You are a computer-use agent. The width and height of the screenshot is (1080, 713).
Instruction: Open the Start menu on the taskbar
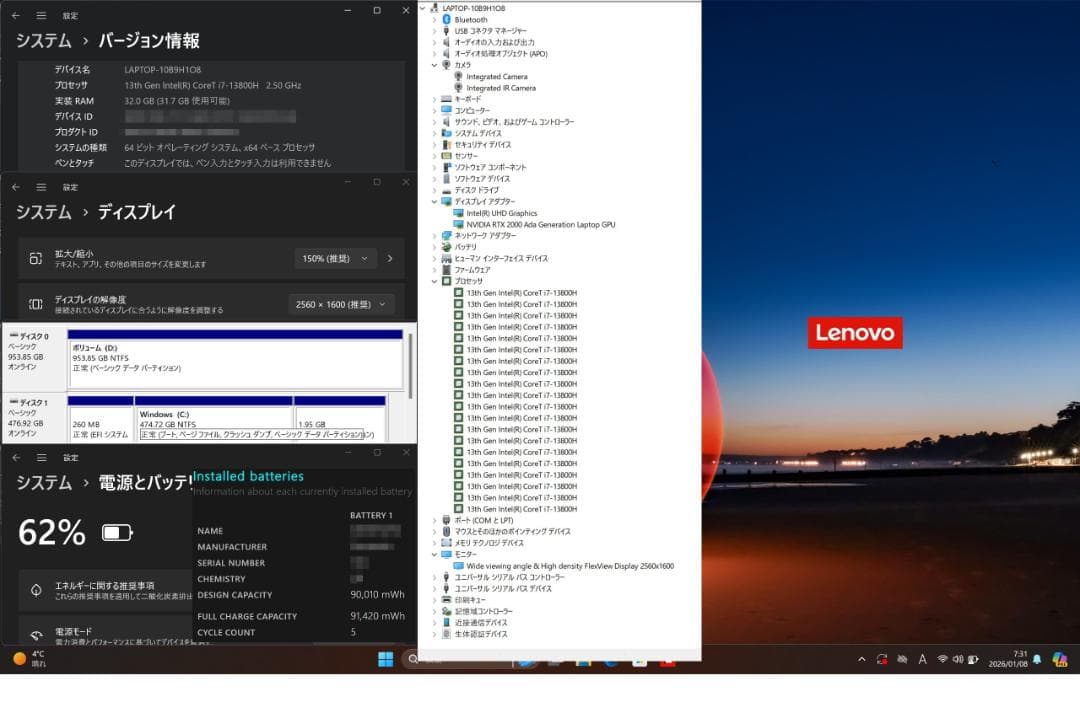click(385, 659)
